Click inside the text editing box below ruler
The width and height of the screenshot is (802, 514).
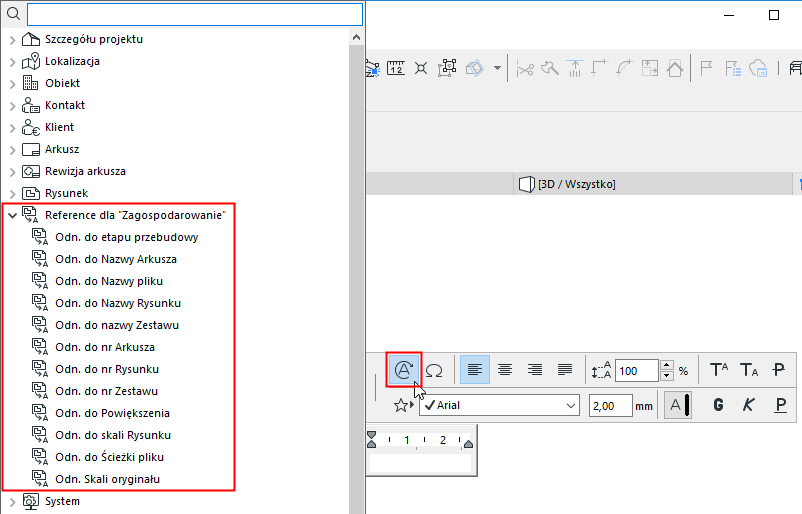click(420, 463)
